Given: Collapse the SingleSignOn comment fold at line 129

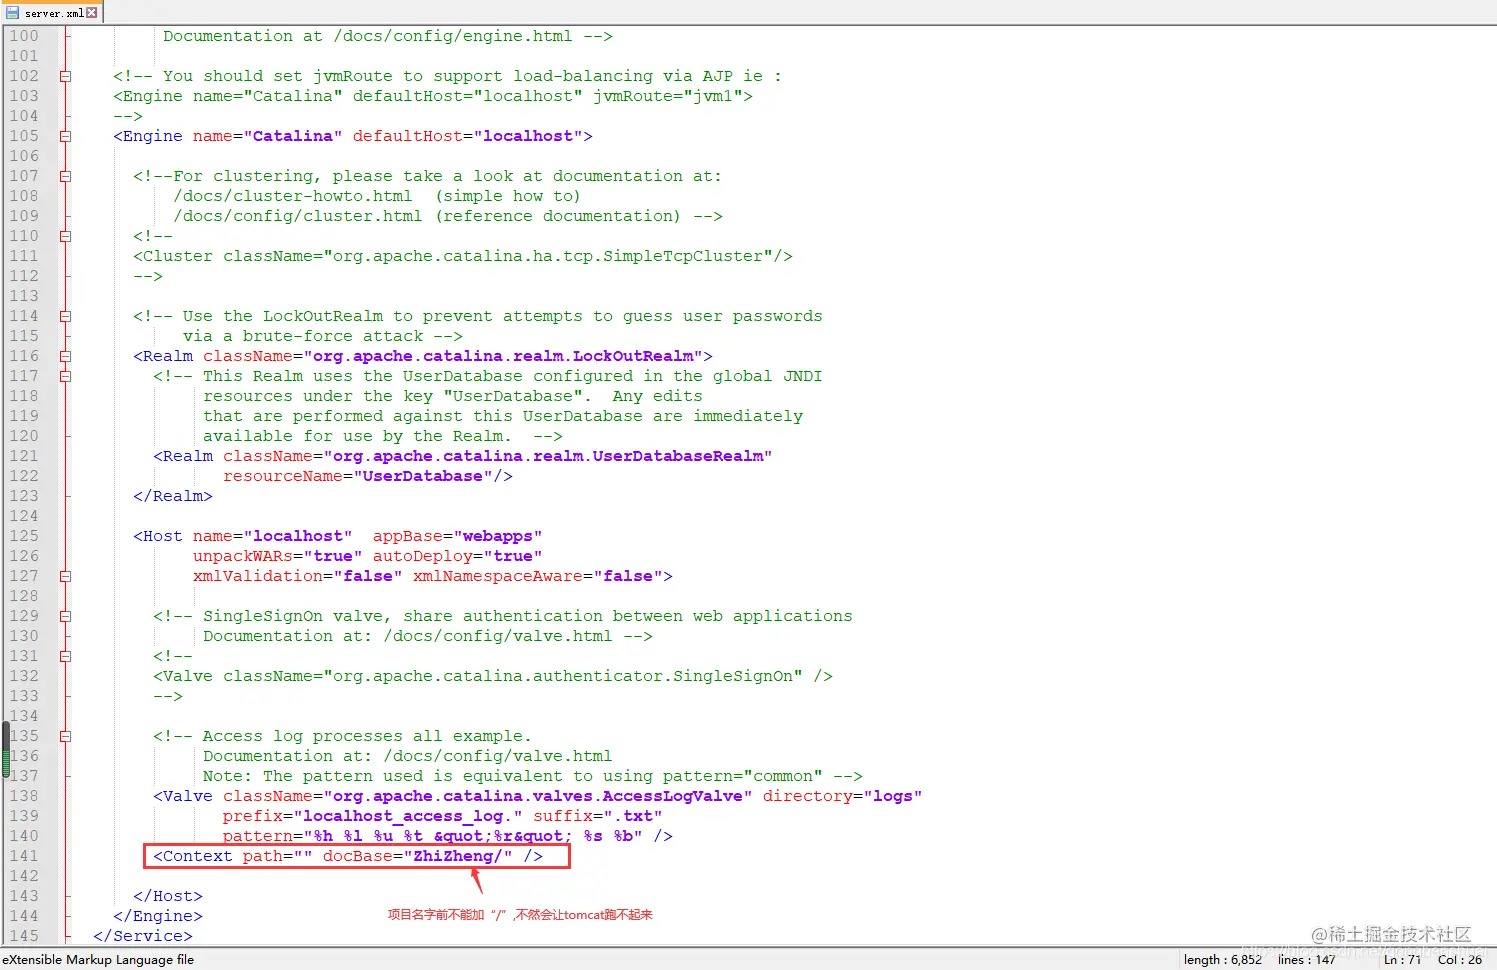Looking at the screenshot, I should [66, 616].
